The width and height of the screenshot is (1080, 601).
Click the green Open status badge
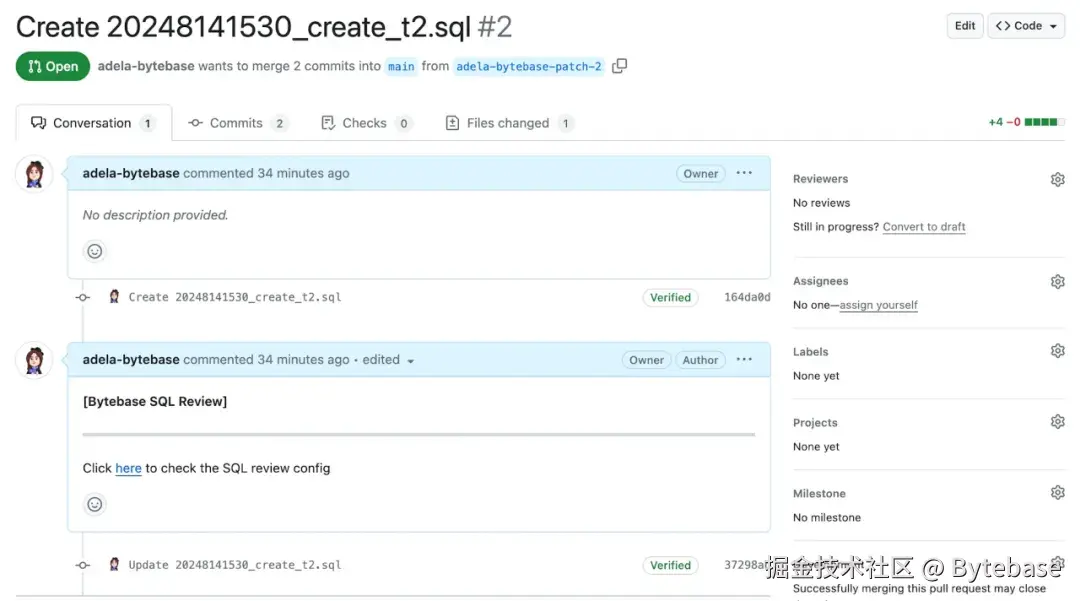point(53,66)
